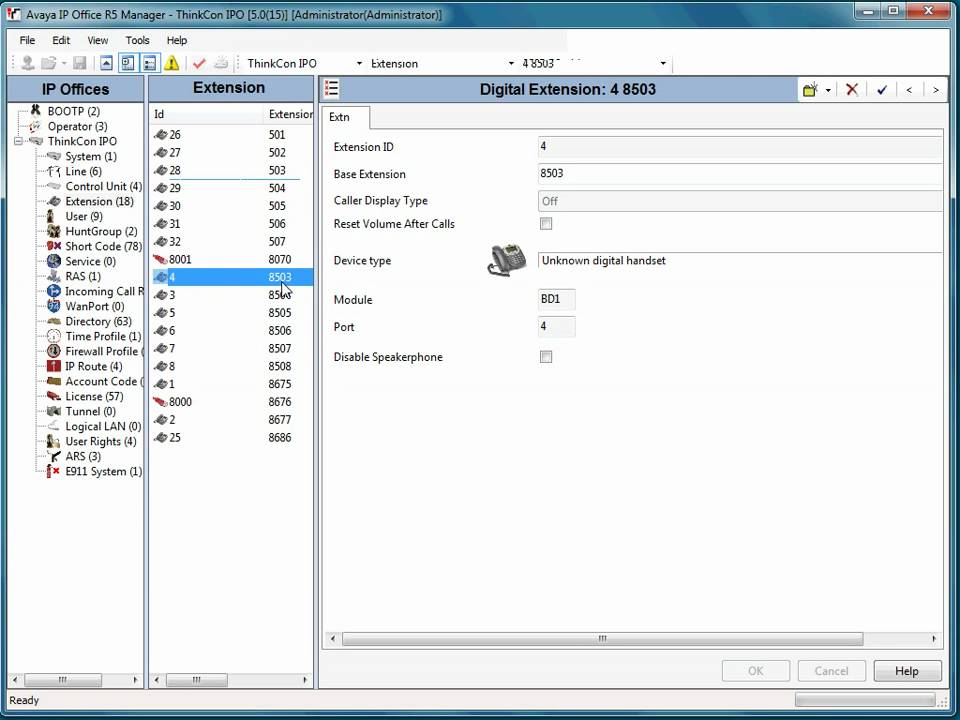
Task: Sort by Id column header
Action: (x=206, y=114)
